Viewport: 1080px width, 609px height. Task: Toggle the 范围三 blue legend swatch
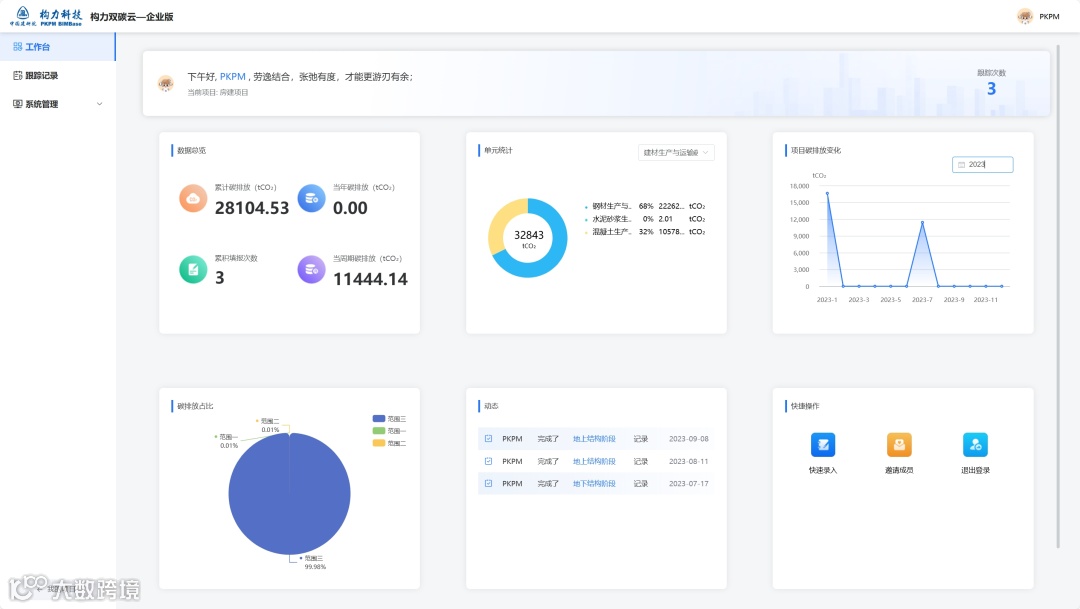[x=379, y=419]
